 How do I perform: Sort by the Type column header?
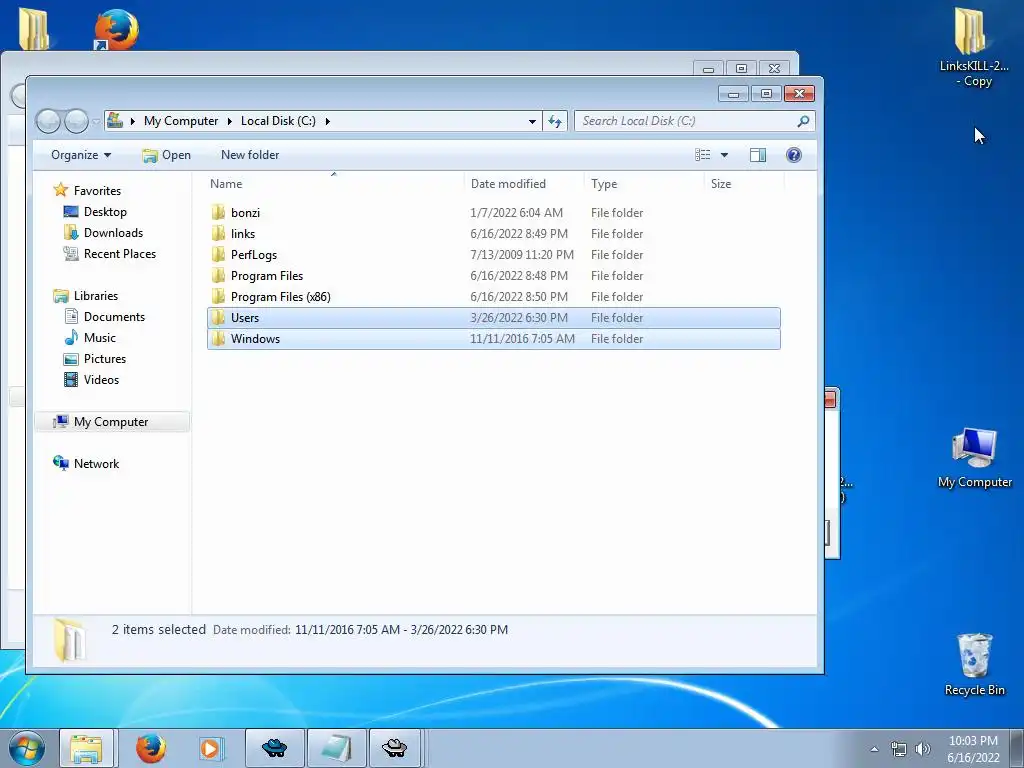(644, 184)
